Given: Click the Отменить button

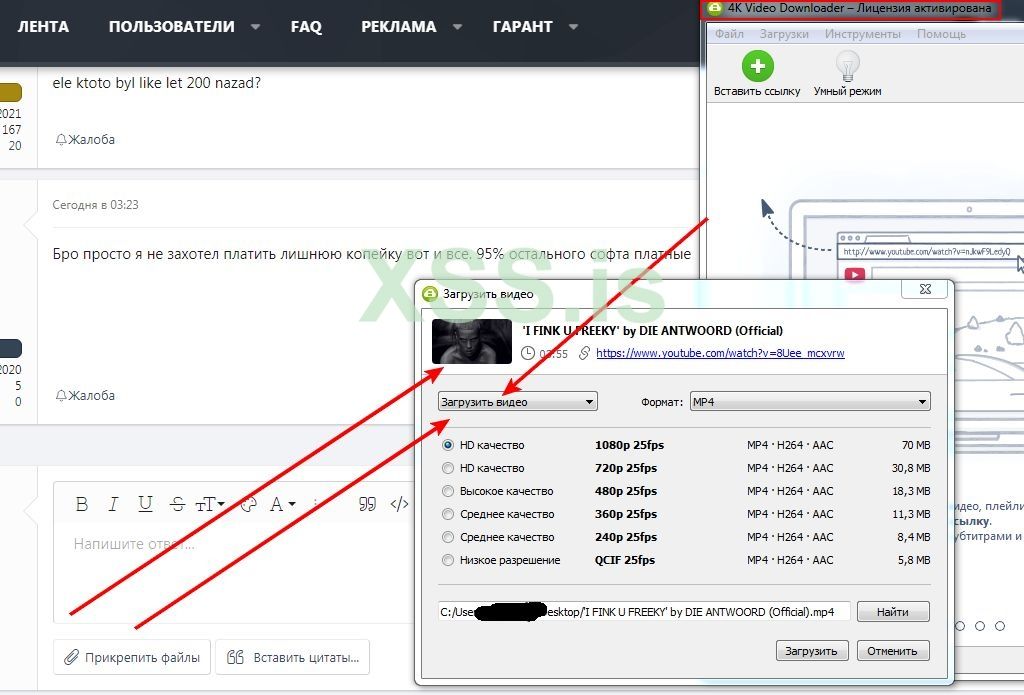Looking at the screenshot, I should click(893, 651).
